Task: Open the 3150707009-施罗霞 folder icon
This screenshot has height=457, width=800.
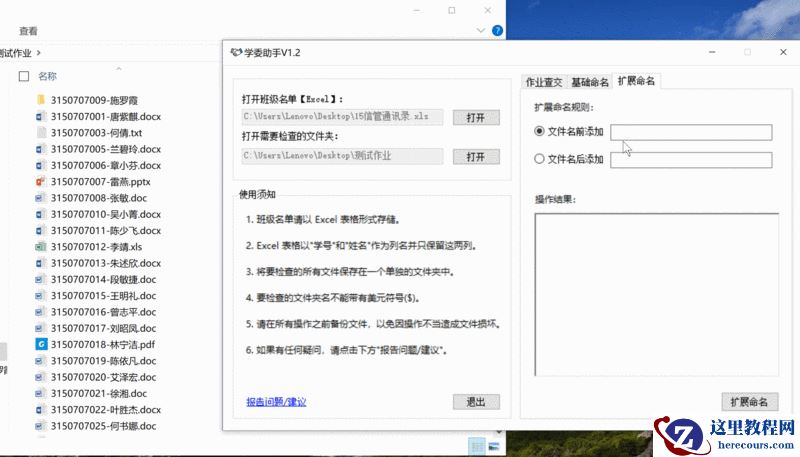Action: (x=41, y=100)
